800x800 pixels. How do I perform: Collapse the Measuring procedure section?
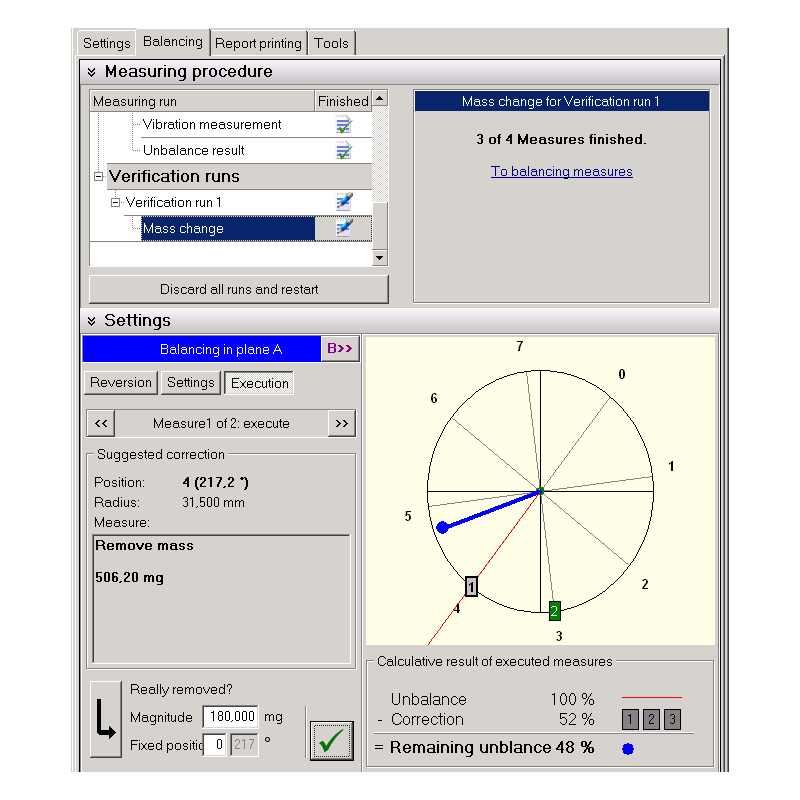click(x=92, y=72)
